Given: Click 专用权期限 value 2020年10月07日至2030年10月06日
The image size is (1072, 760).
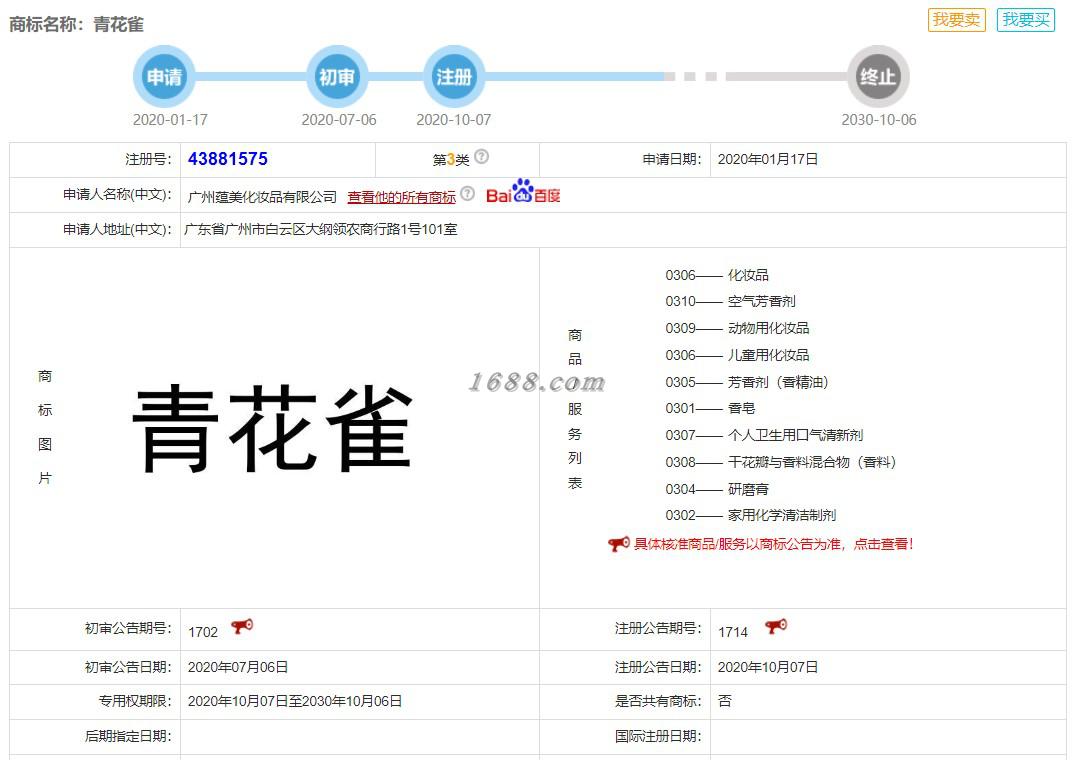Looking at the screenshot, I should (x=295, y=701).
